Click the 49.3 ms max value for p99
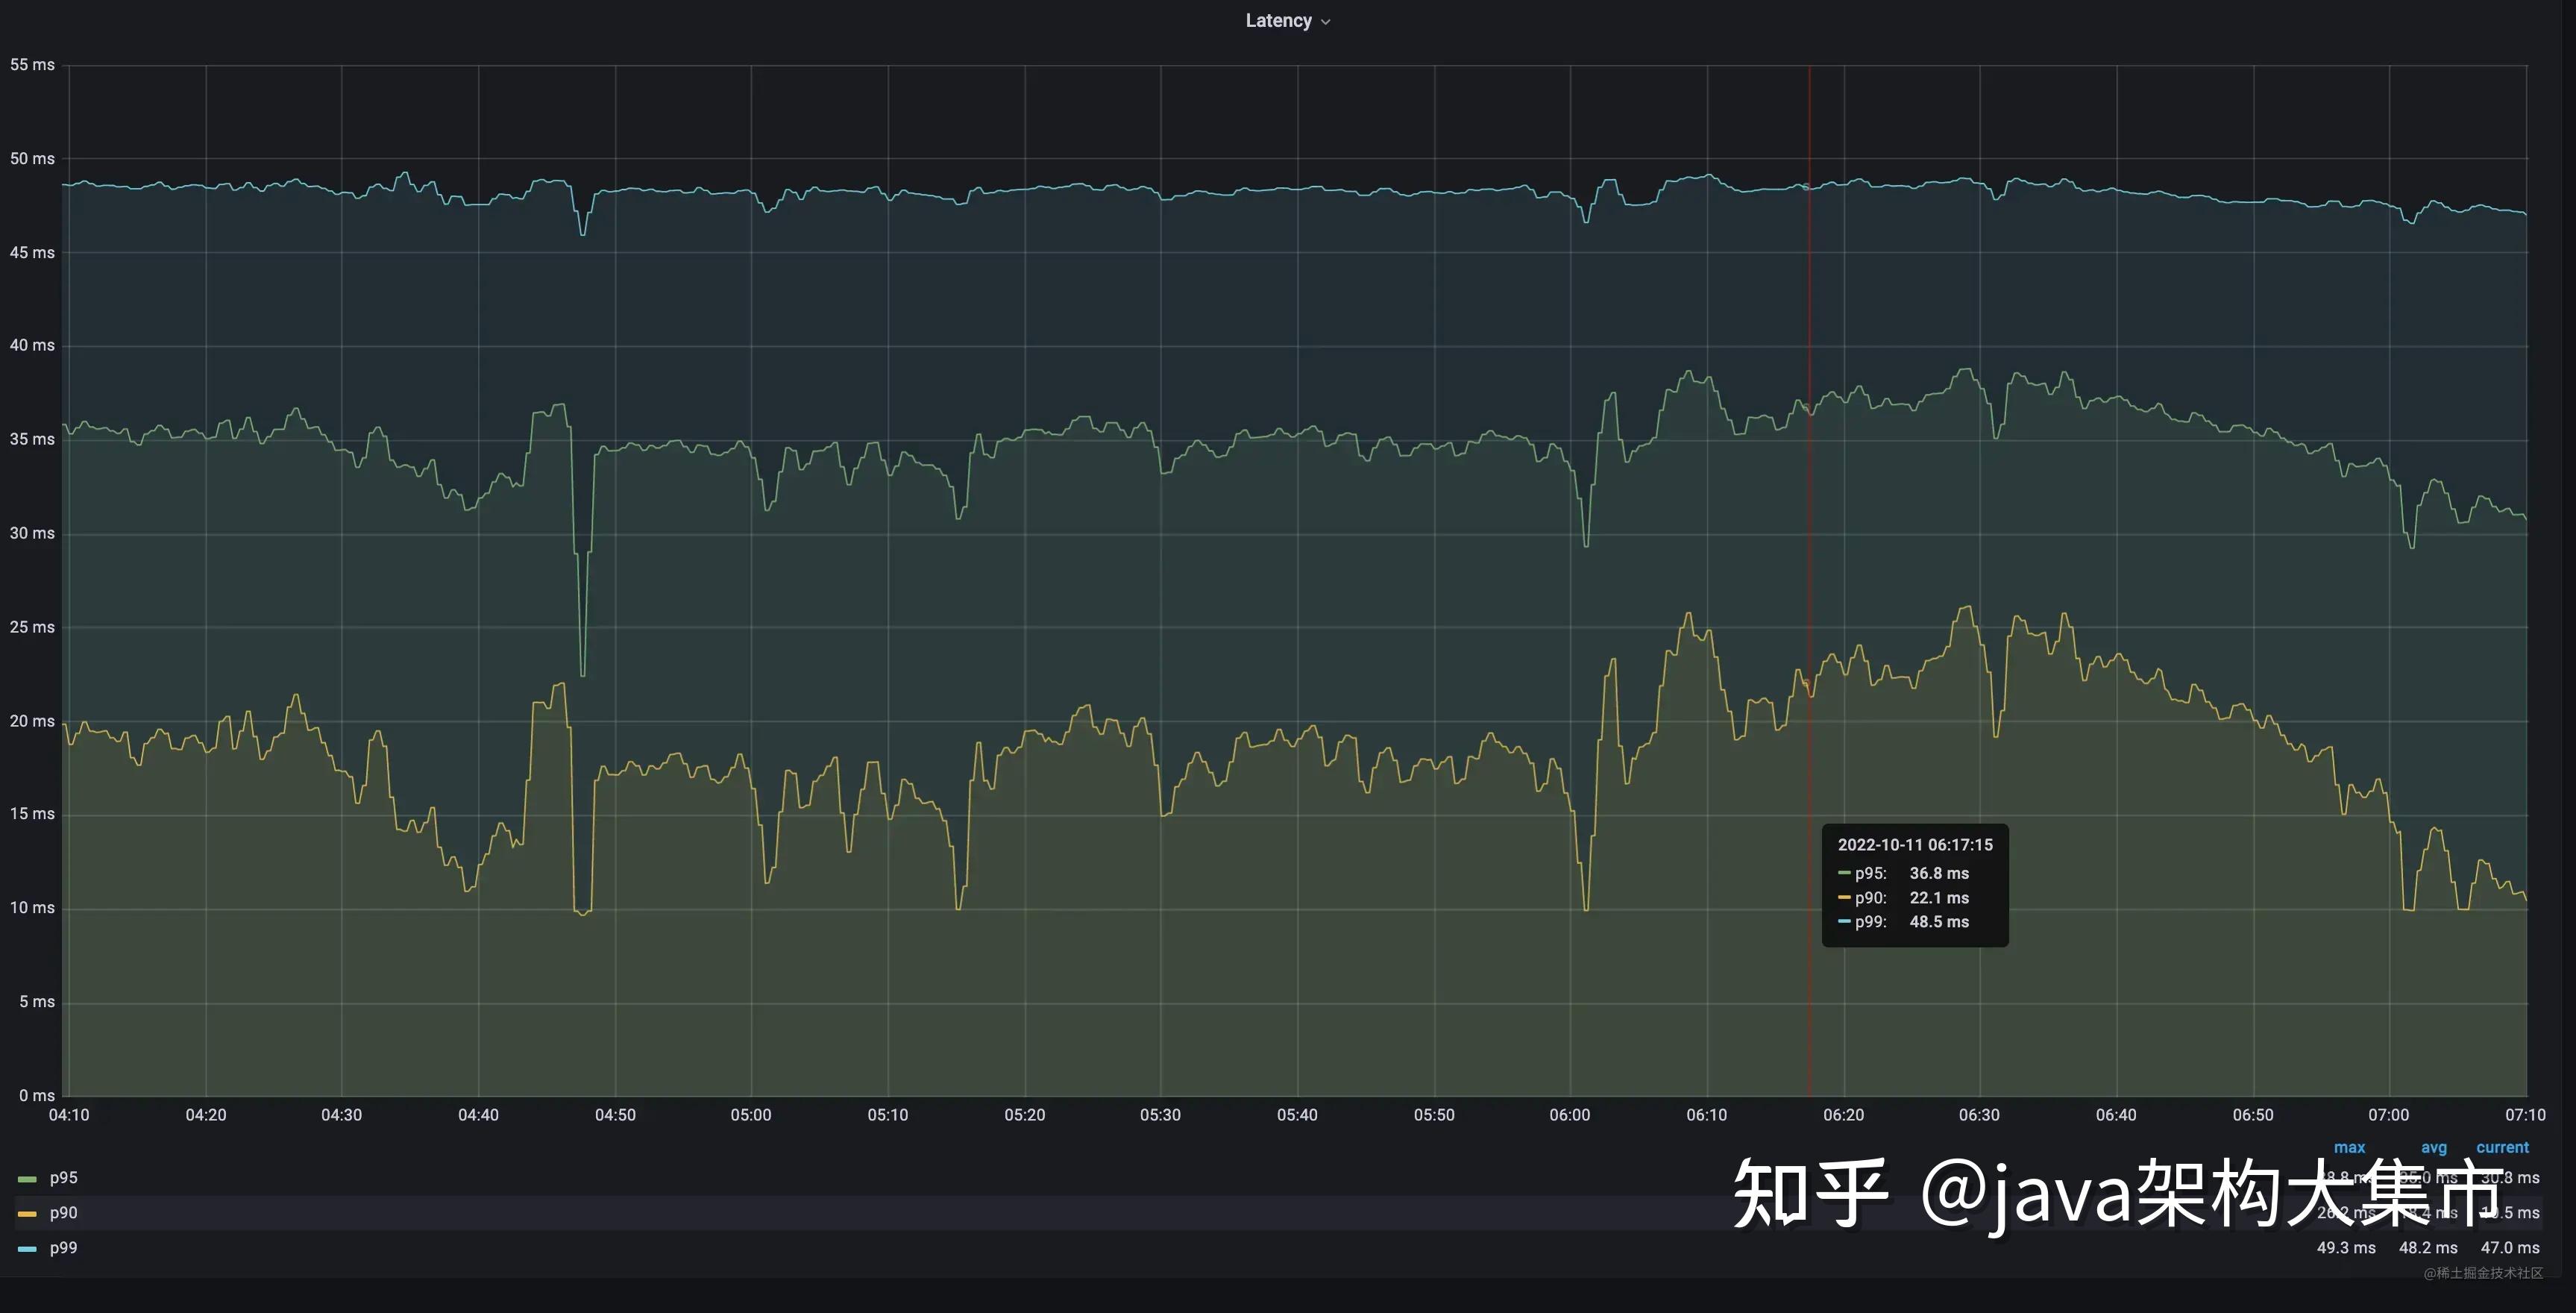 point(2346,1248)
